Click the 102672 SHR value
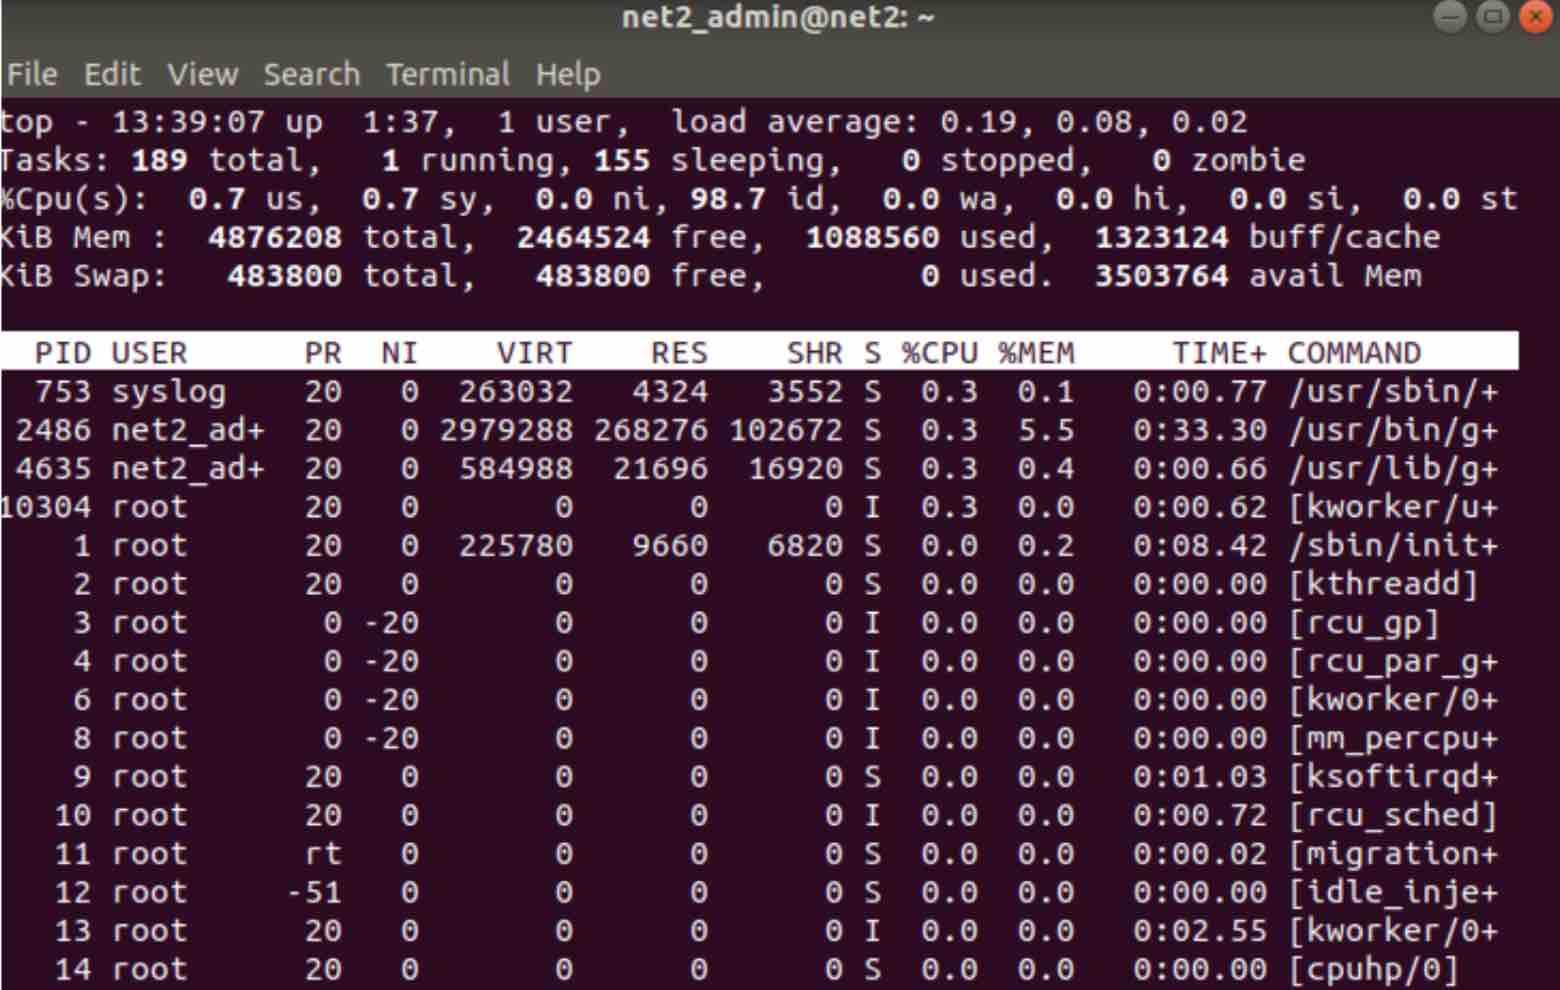1560x990 pixels. click(x=786, y=431)
